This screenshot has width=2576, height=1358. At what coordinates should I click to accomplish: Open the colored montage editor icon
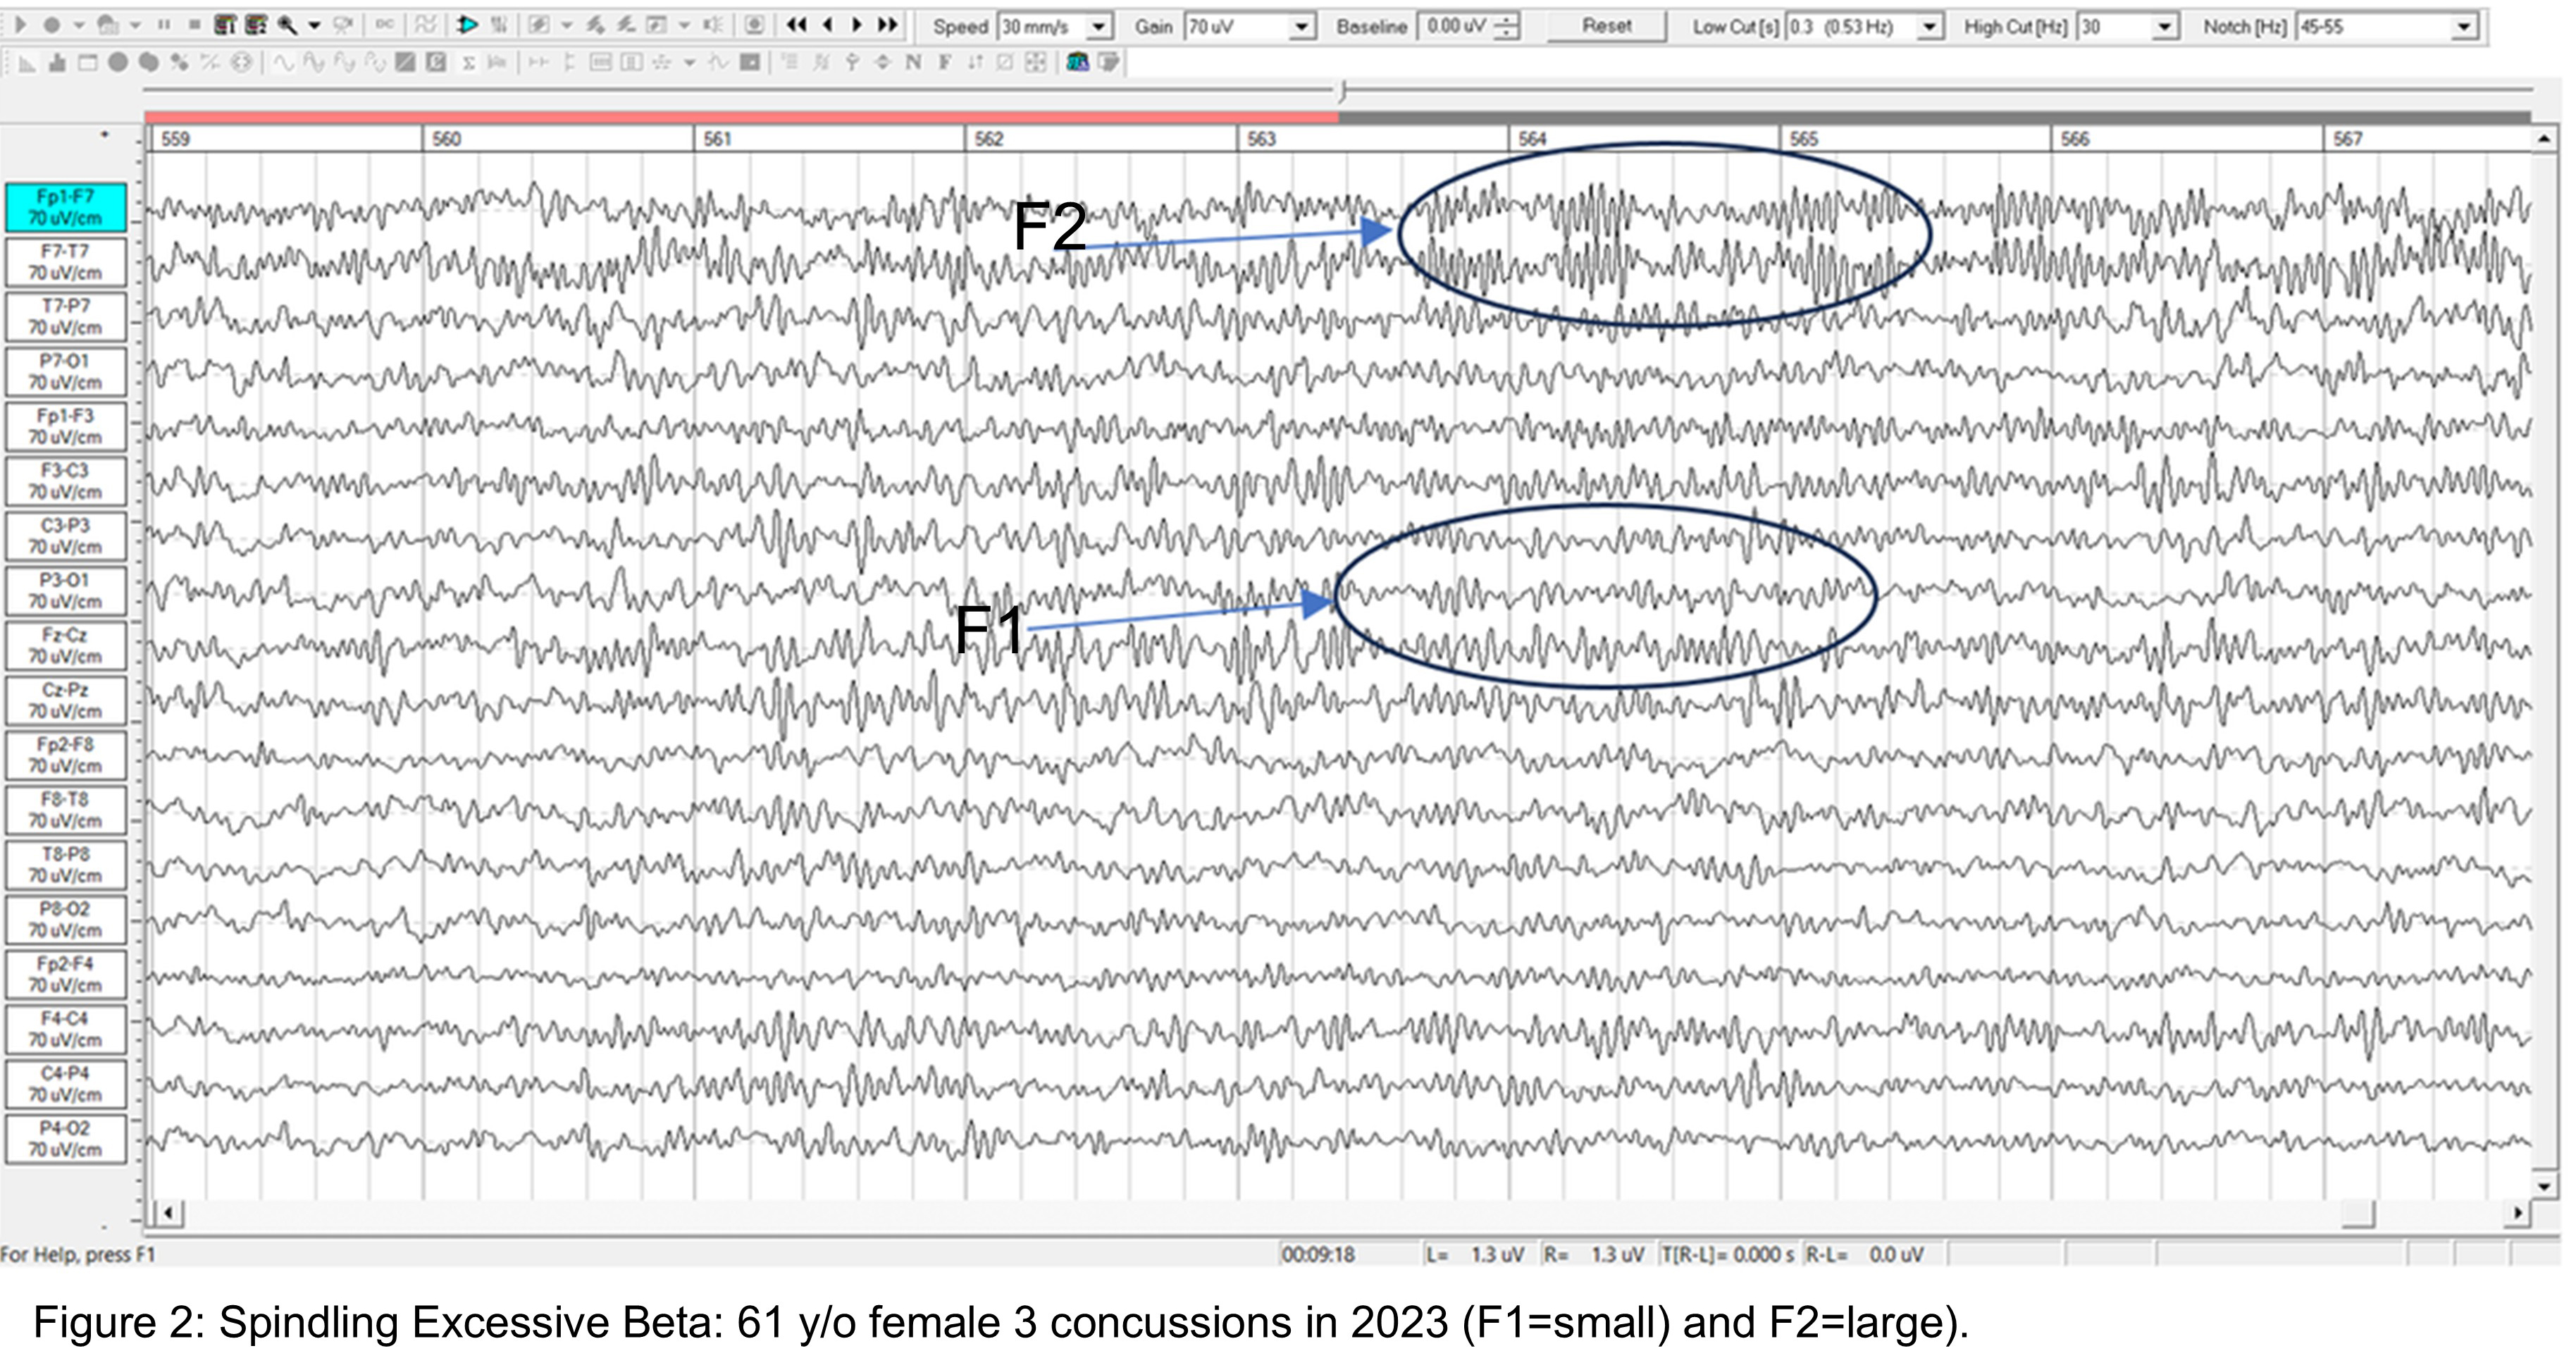coord(1077,63)
